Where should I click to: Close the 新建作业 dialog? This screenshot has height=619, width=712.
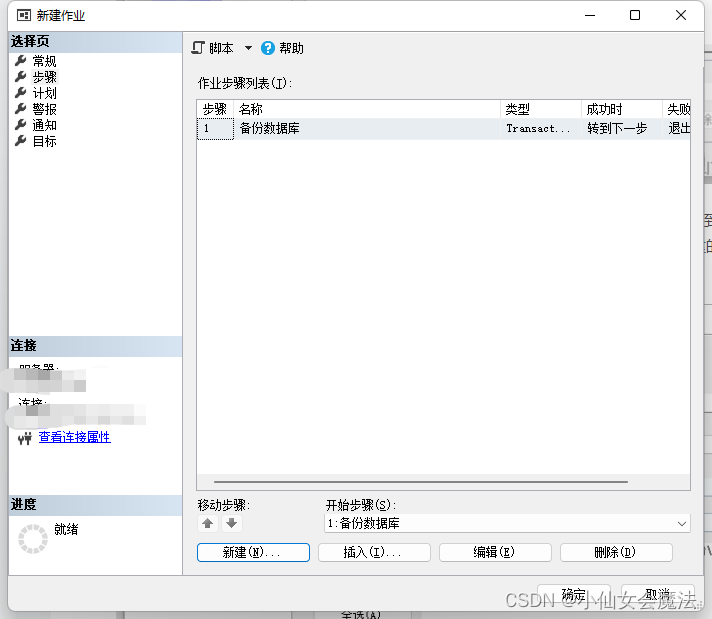681,15
